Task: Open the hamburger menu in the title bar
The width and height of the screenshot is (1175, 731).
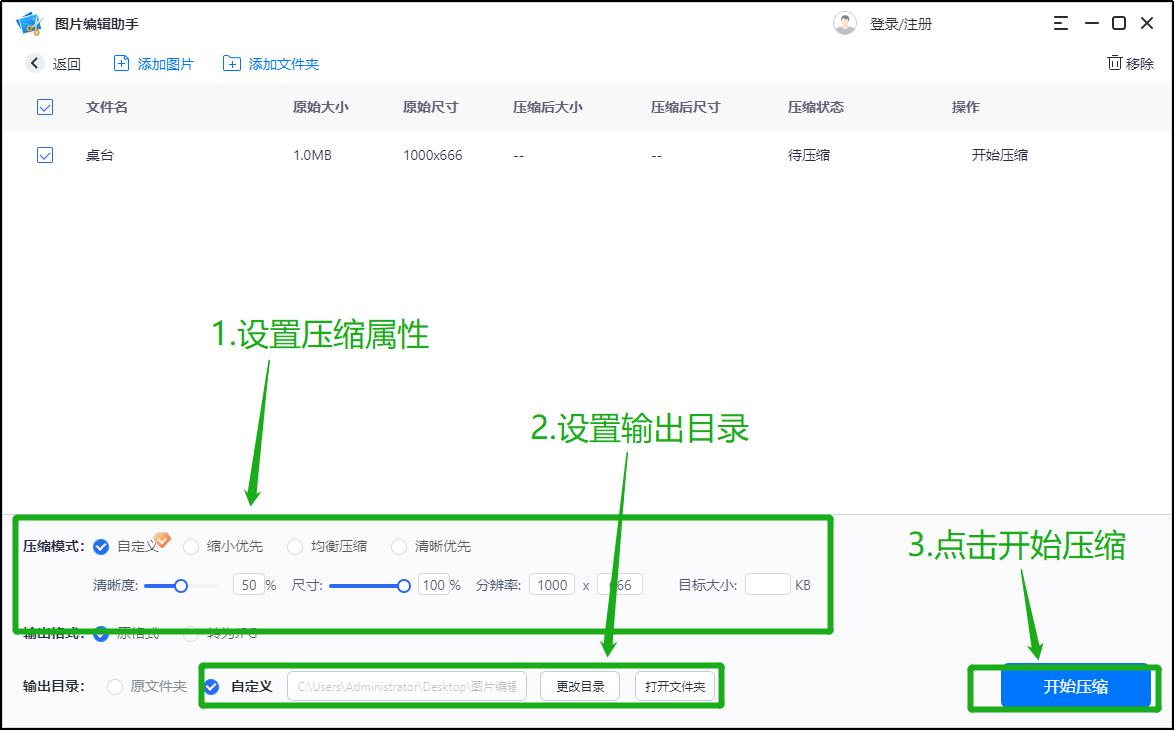Action: click(1061, 22)
